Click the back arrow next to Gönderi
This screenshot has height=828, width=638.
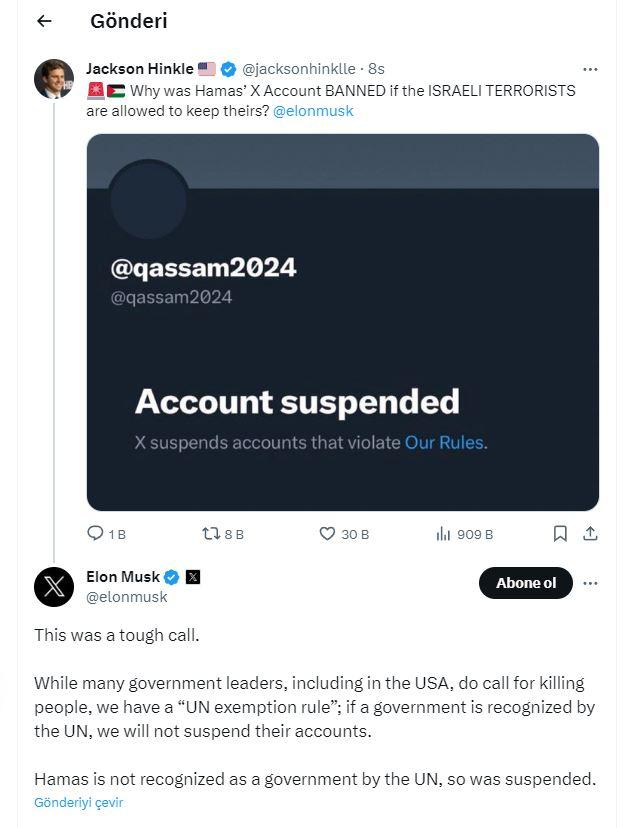[x=44, y=21]
